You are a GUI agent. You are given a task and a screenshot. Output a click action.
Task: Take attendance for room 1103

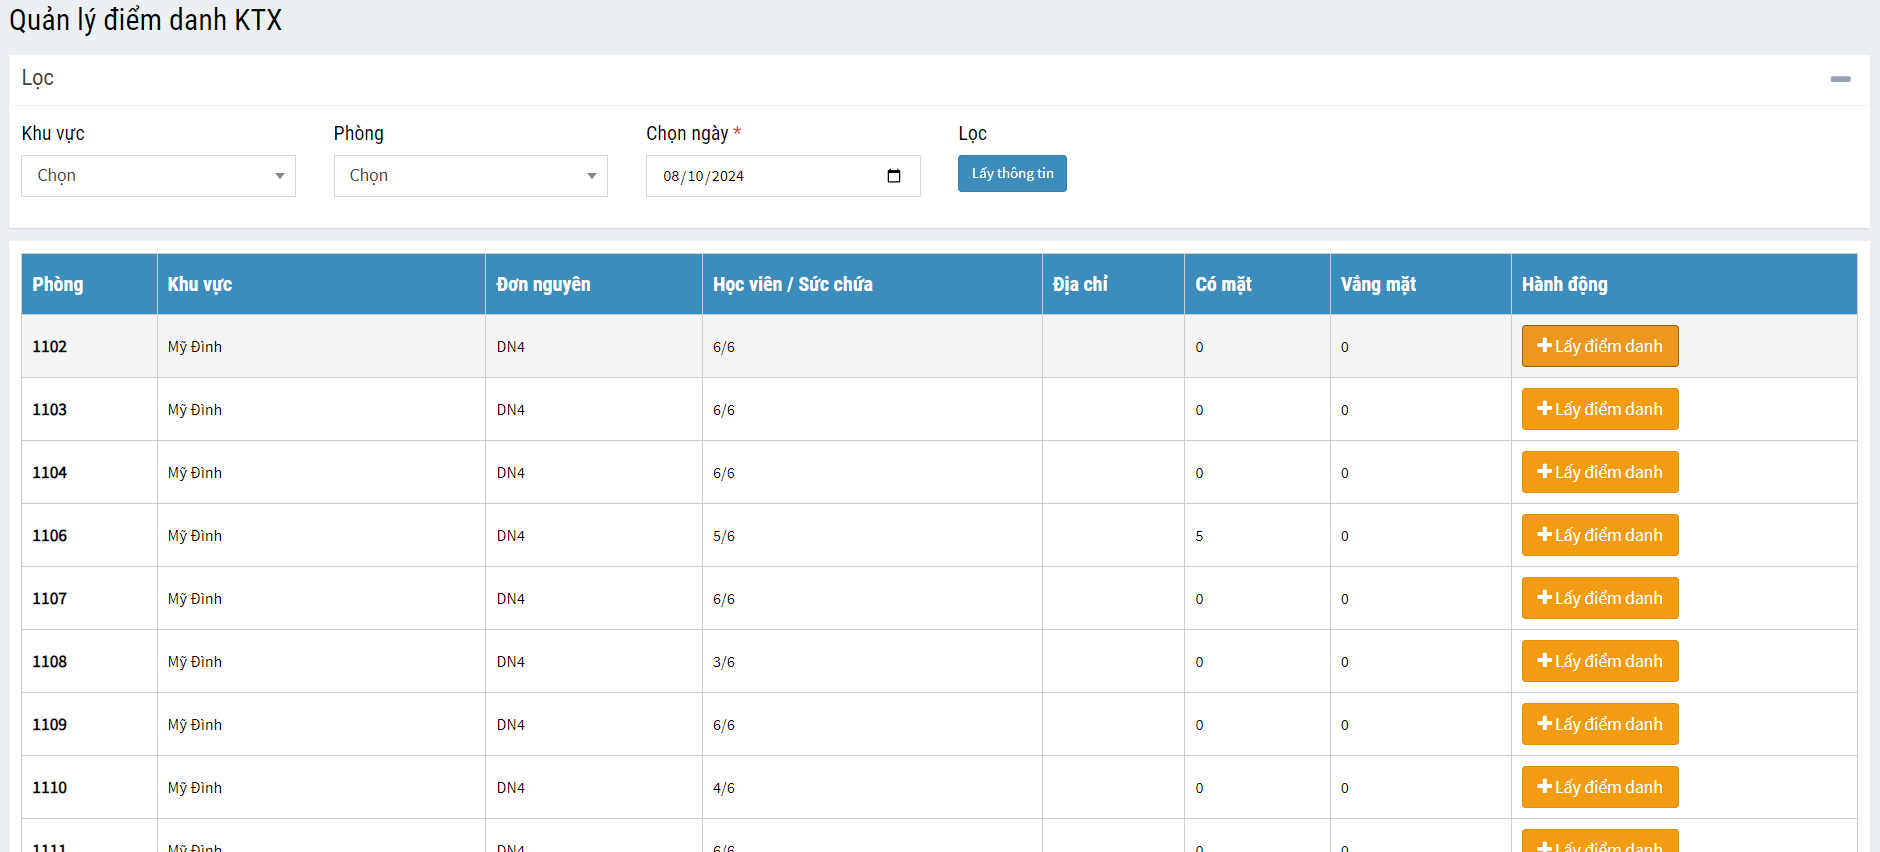(x=1599, y=409)
